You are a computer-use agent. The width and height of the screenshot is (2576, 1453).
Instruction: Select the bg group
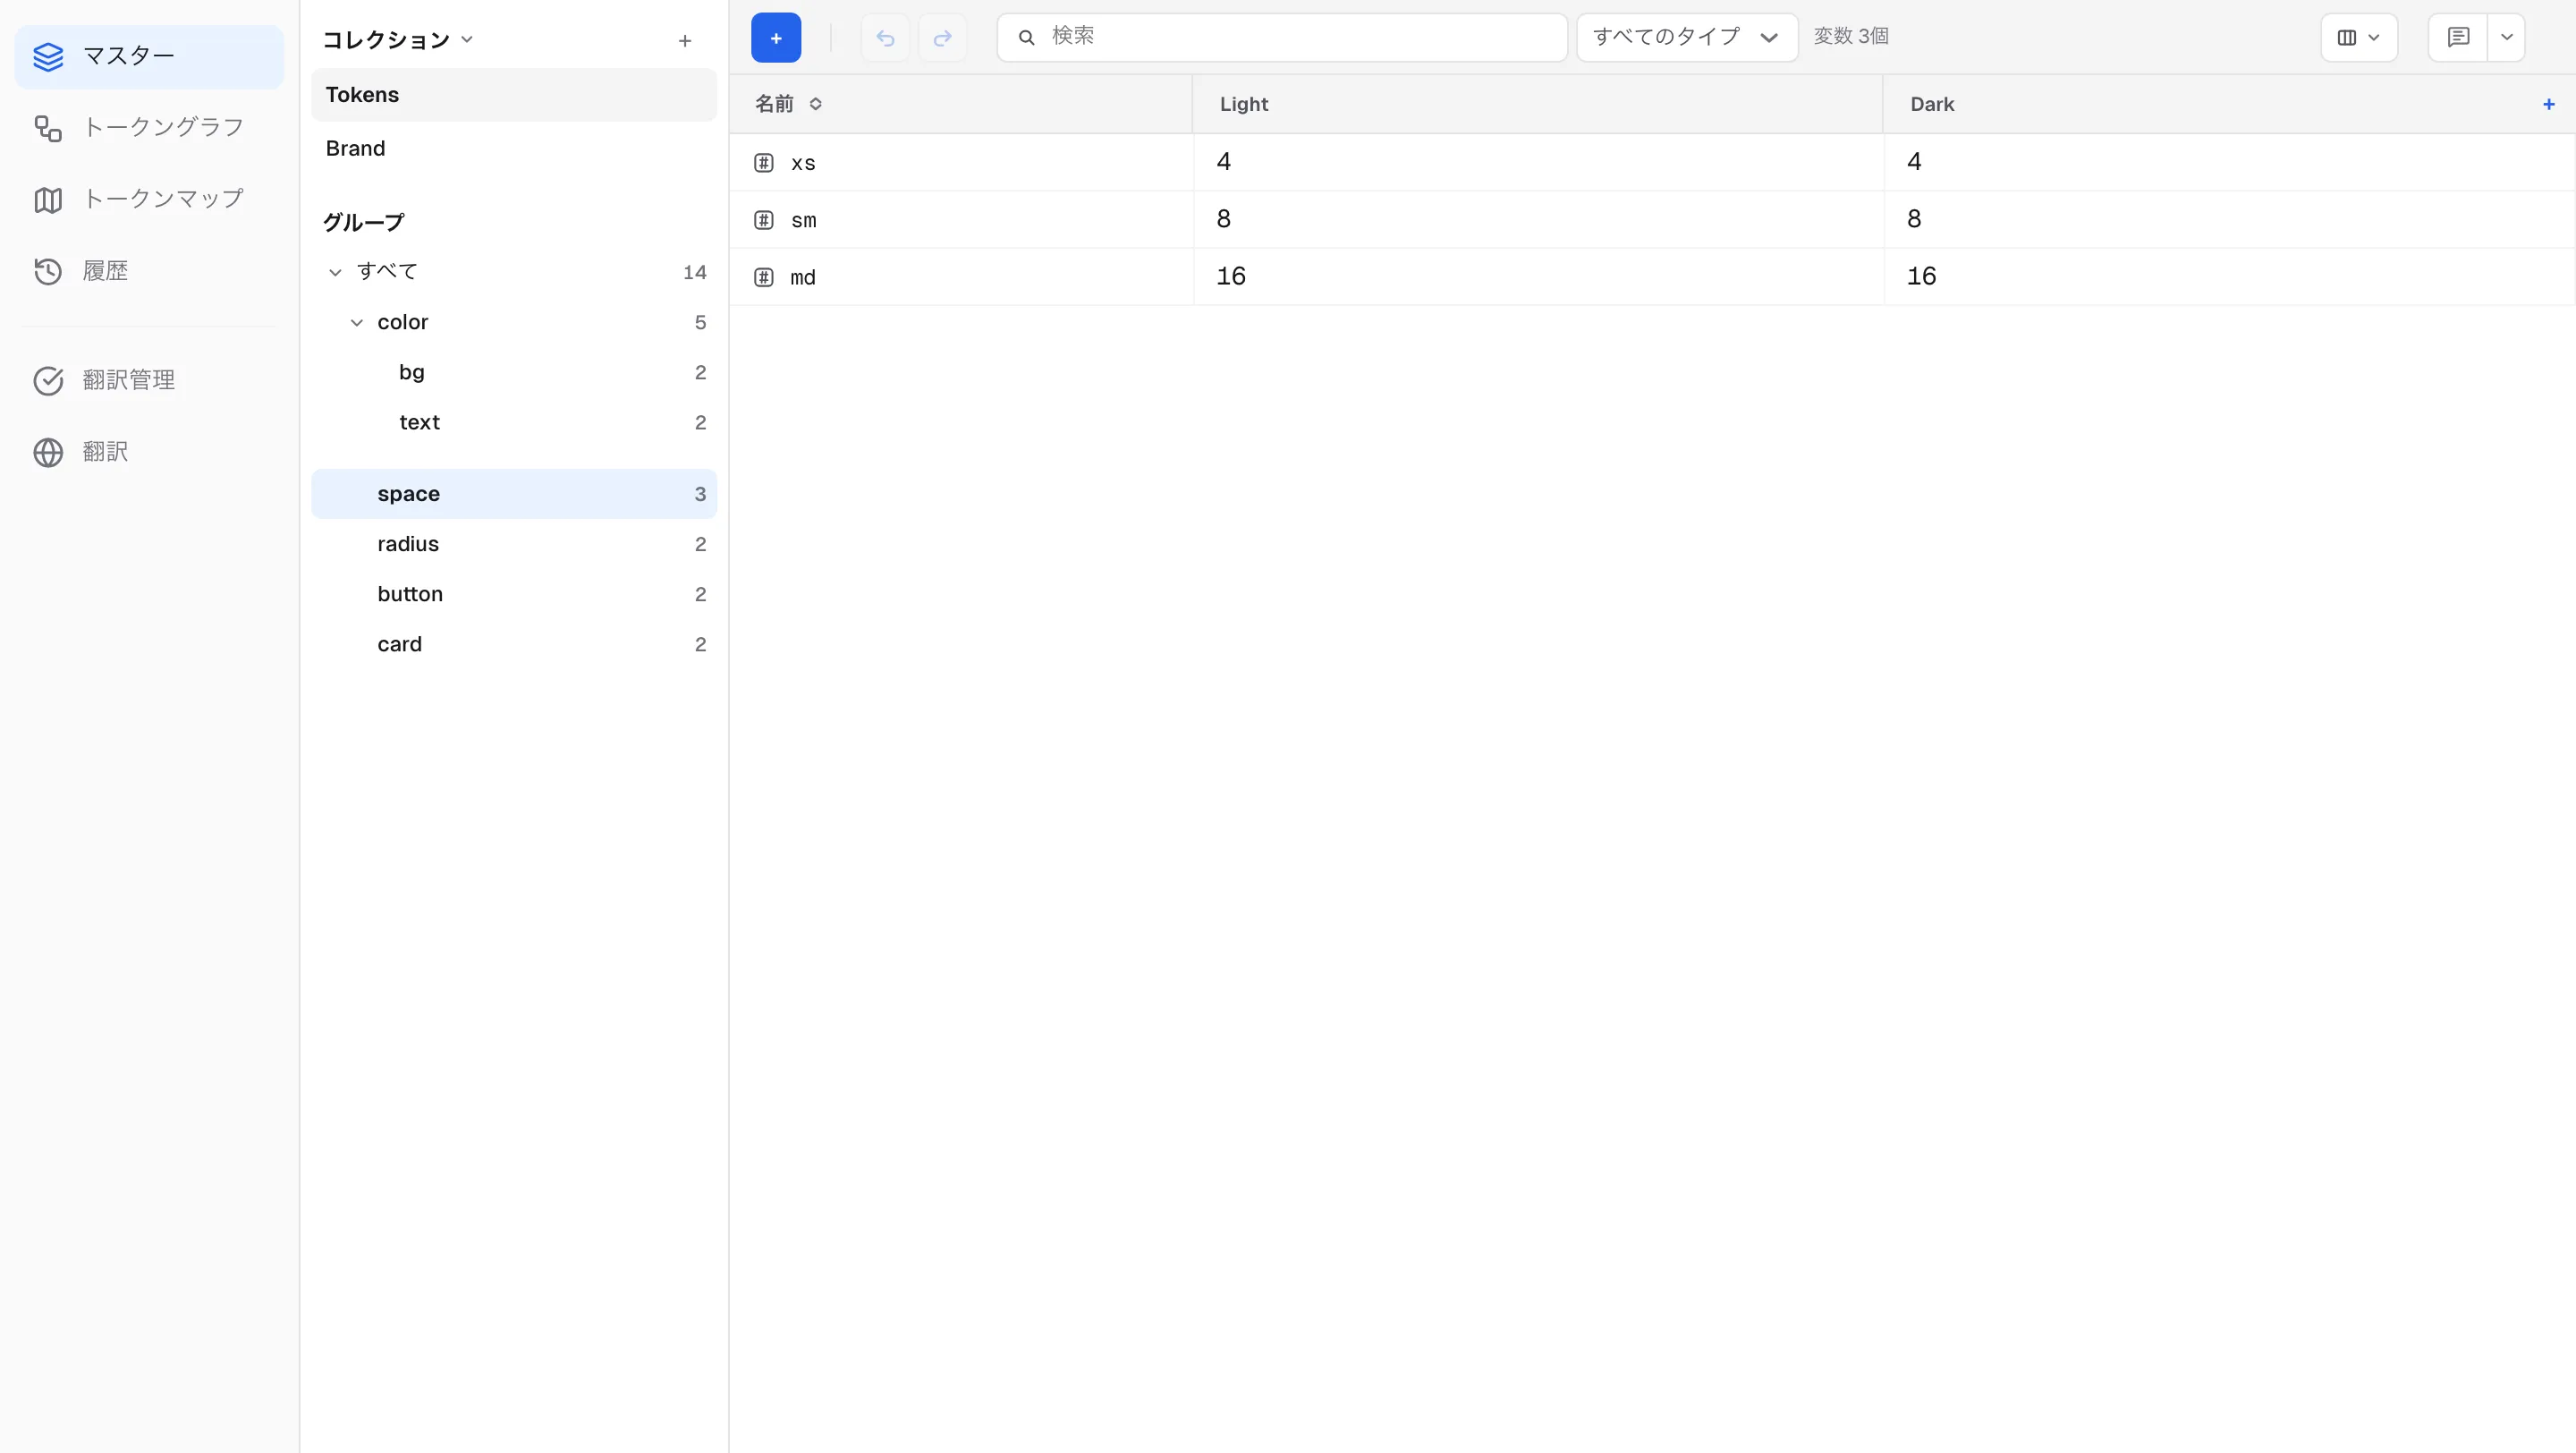tap(514, 373)
